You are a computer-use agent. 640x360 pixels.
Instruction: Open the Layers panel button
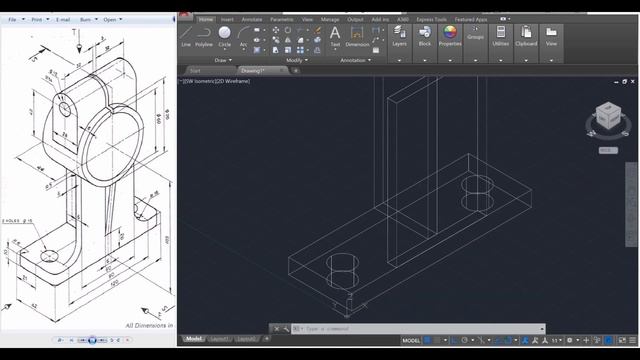tap(400, 36)
